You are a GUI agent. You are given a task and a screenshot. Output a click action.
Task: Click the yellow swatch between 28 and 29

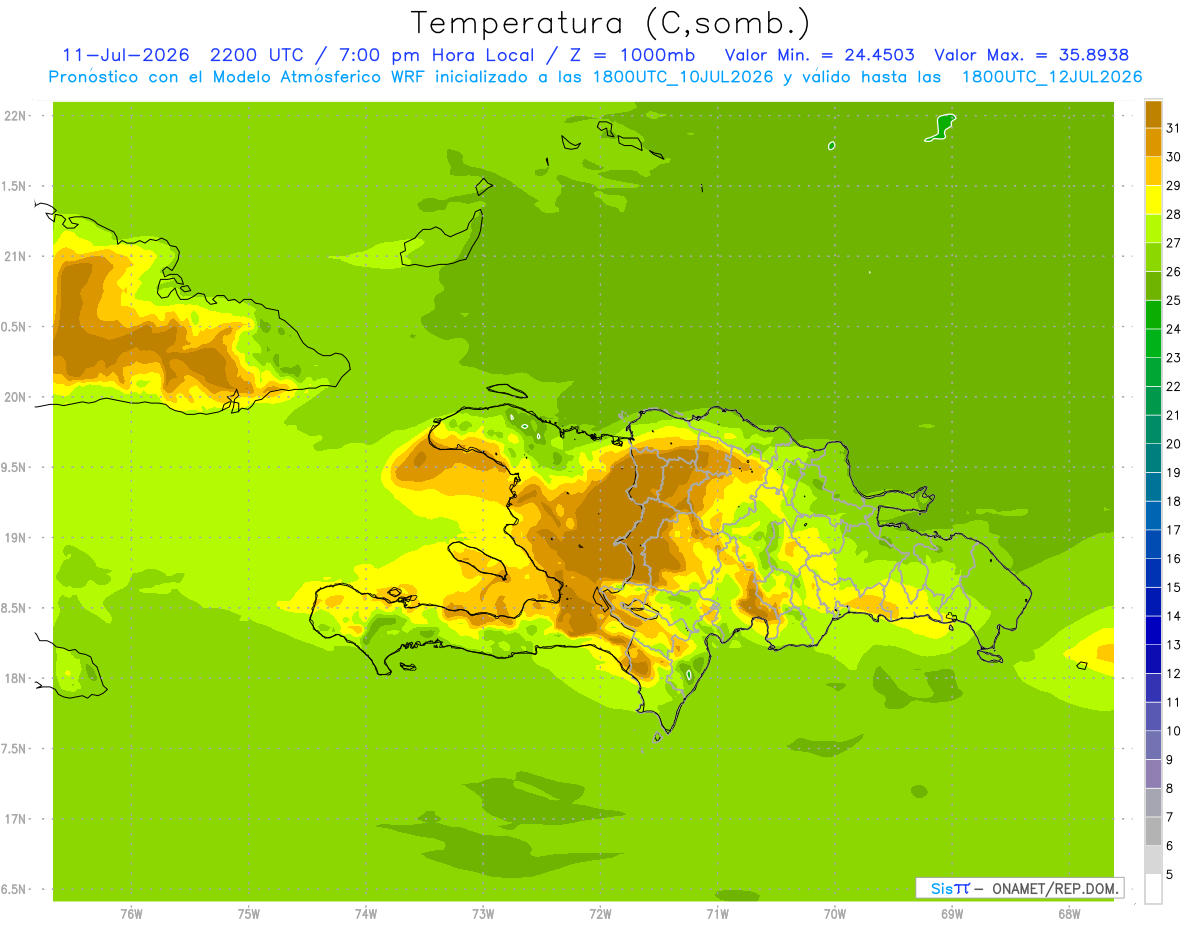pyautogui.click(x=1153, y=200)
